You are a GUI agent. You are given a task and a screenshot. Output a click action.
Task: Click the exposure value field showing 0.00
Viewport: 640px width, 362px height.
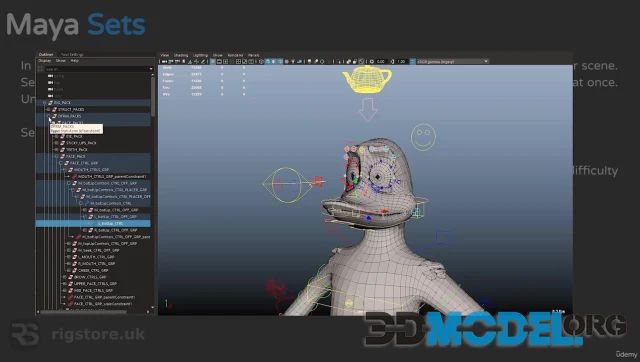pos(381,62)
